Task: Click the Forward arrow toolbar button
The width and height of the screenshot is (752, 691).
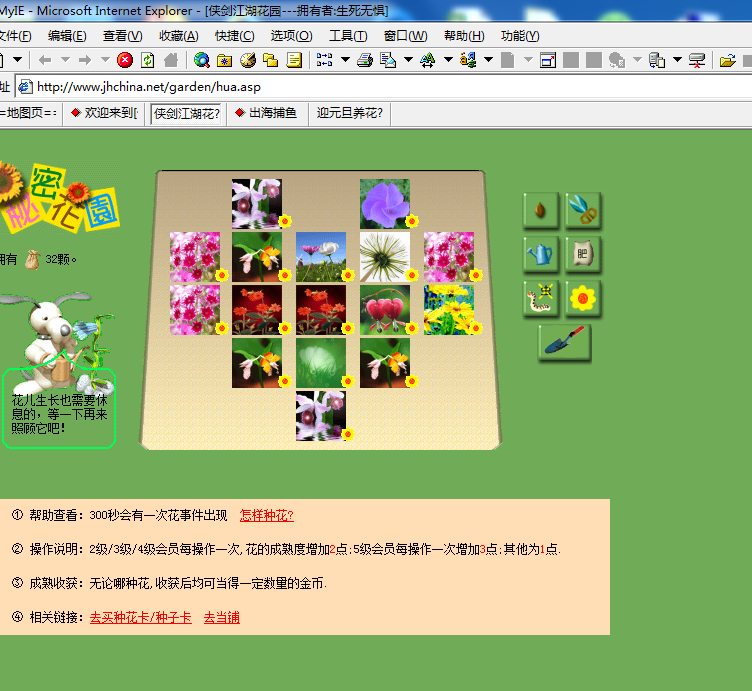Action: [85, 60]
